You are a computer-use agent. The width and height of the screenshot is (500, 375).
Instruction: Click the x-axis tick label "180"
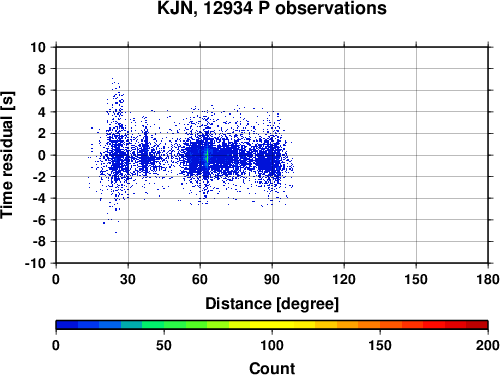(x=488, y=279)
